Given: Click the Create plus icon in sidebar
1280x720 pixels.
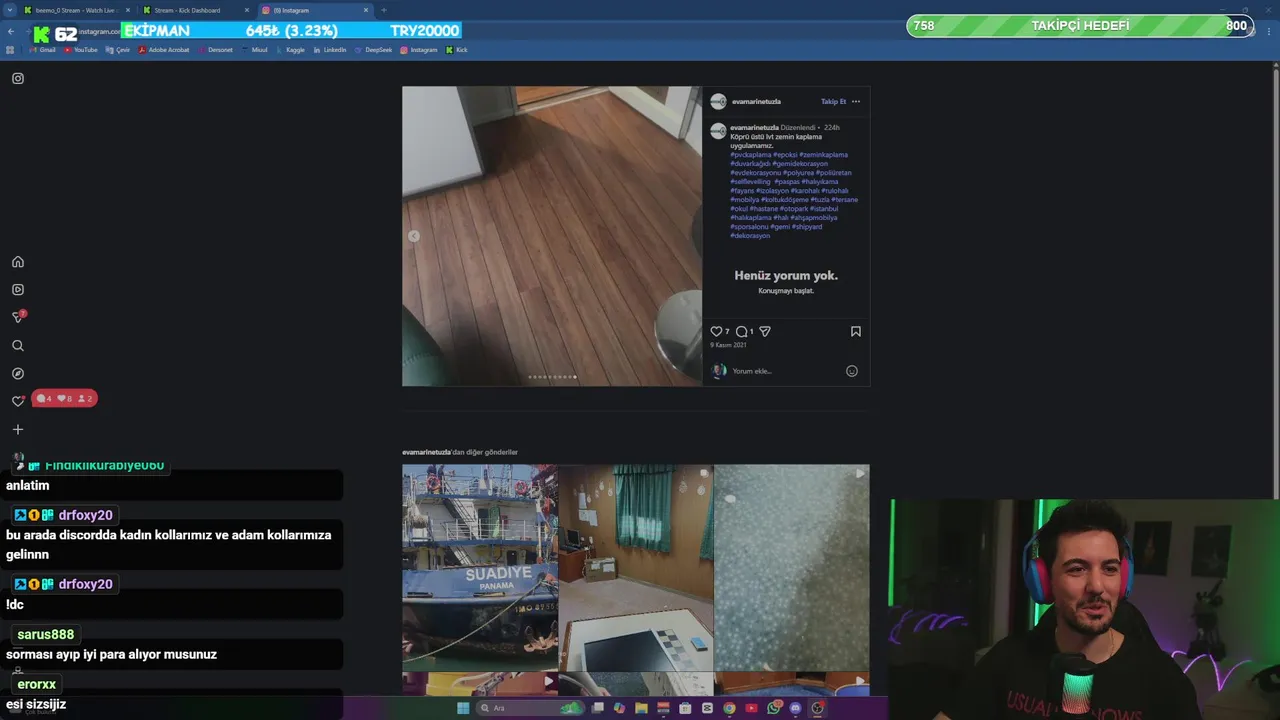Looking at the screenshot, I should pos(18,429).
